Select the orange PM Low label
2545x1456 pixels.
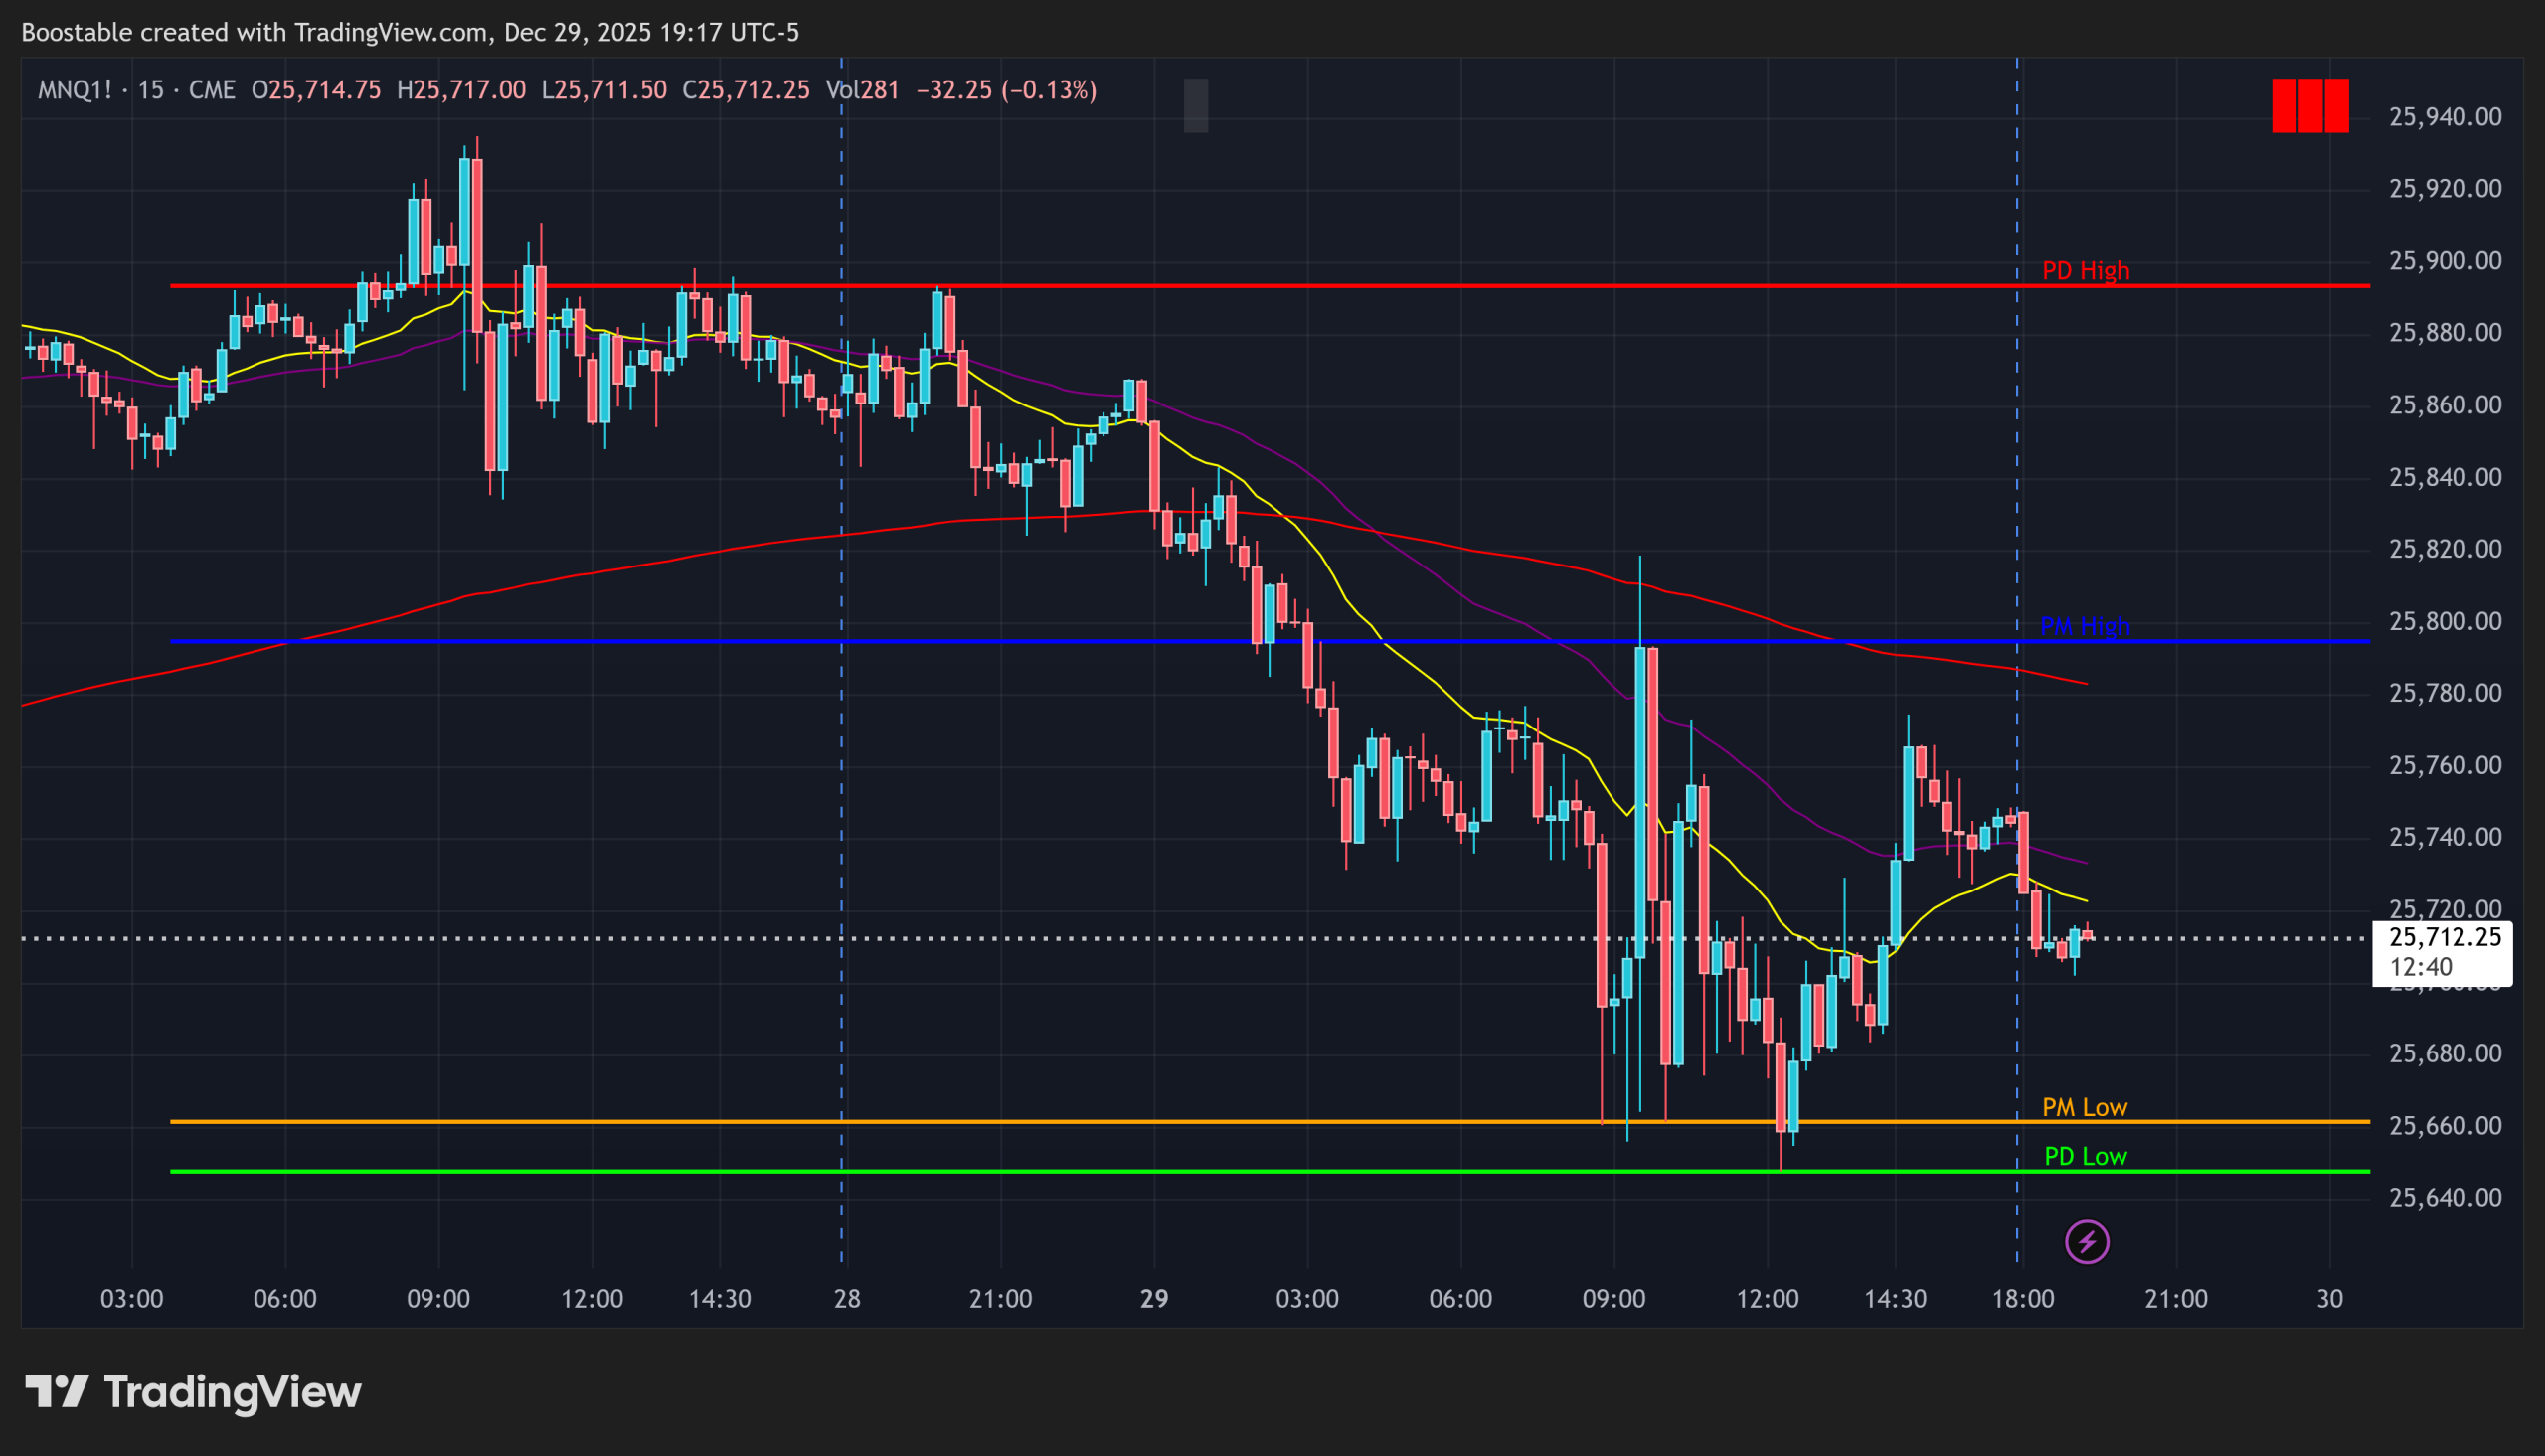[2084, 1107]
